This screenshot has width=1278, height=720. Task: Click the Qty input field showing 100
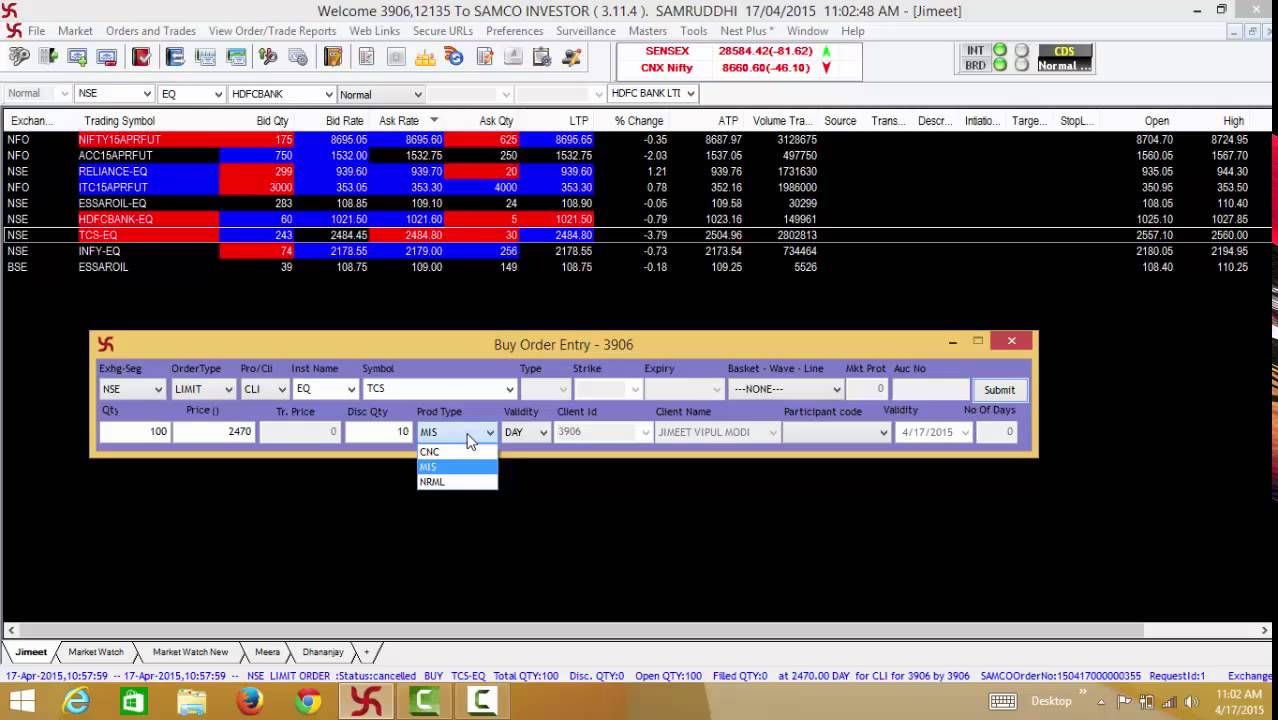tap(134, 432)
